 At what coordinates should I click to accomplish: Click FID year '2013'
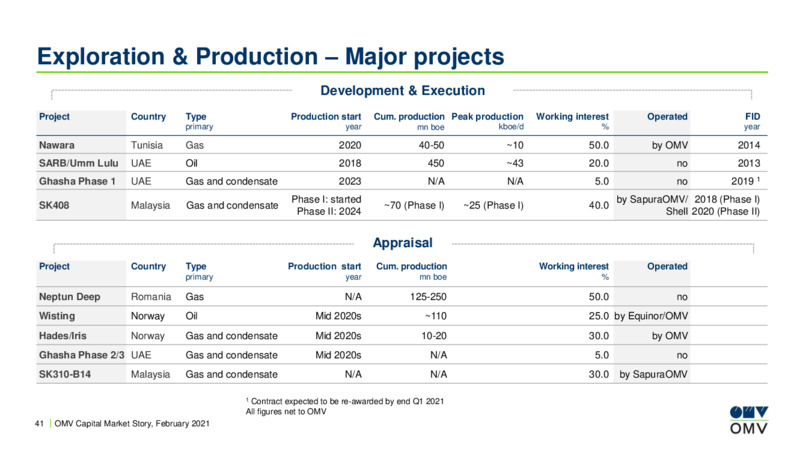click(748, 163)
